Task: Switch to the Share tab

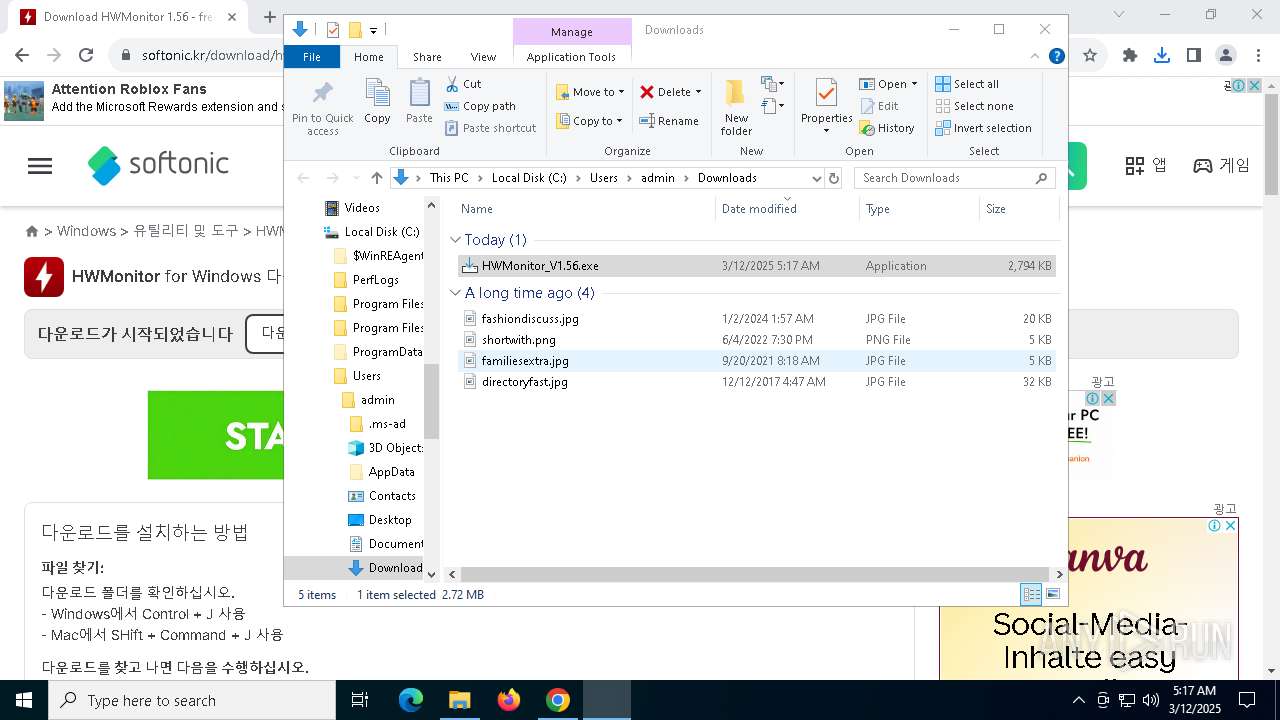Action: pos(427,57)
